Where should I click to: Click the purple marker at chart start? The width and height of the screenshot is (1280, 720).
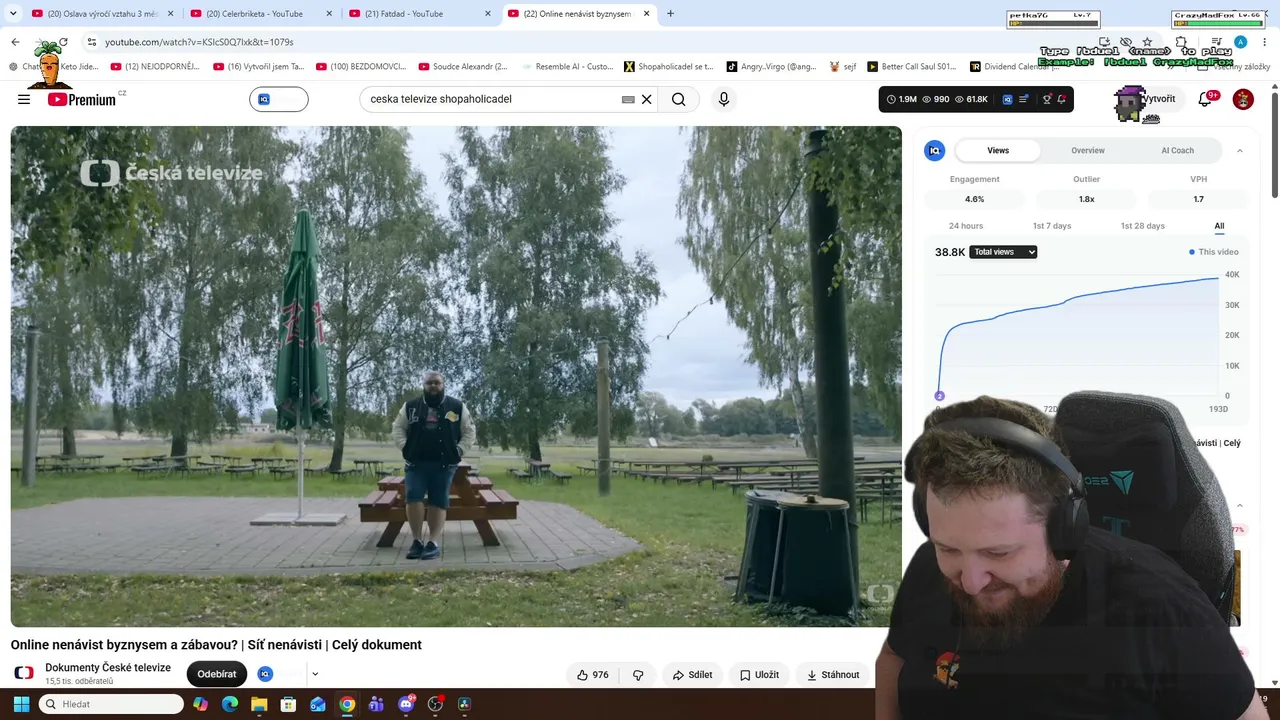(939, 396)
